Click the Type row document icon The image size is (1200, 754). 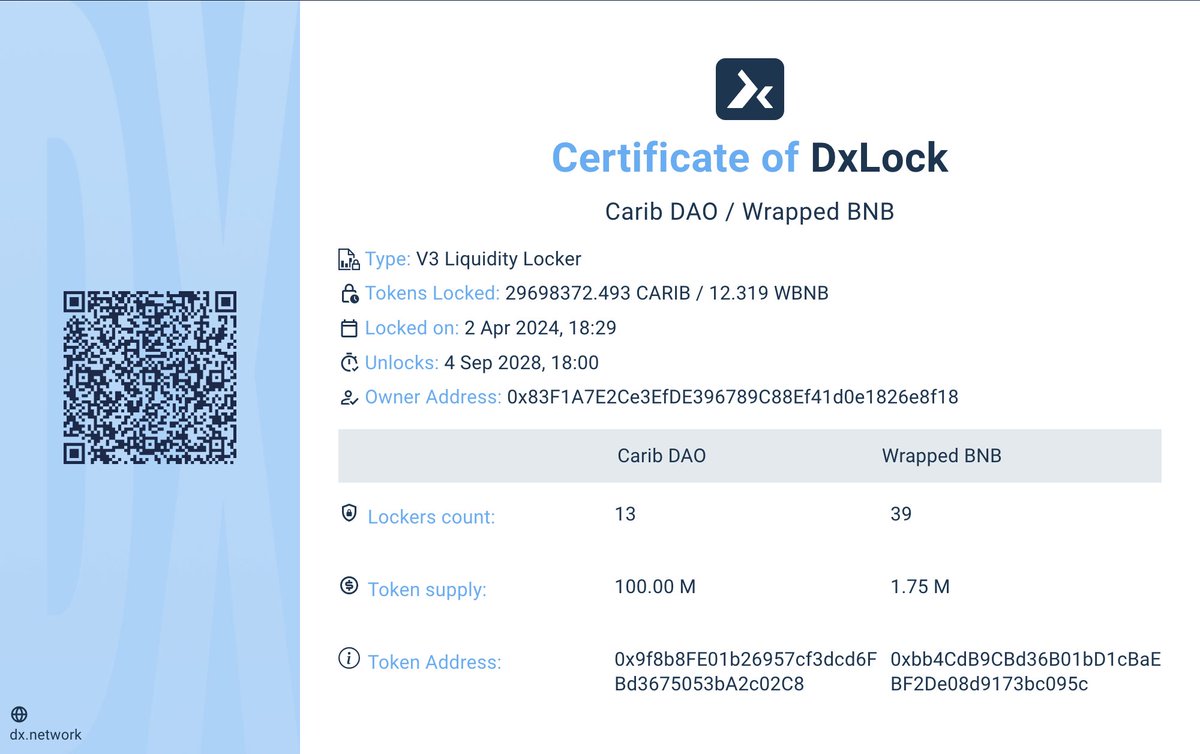348,260
